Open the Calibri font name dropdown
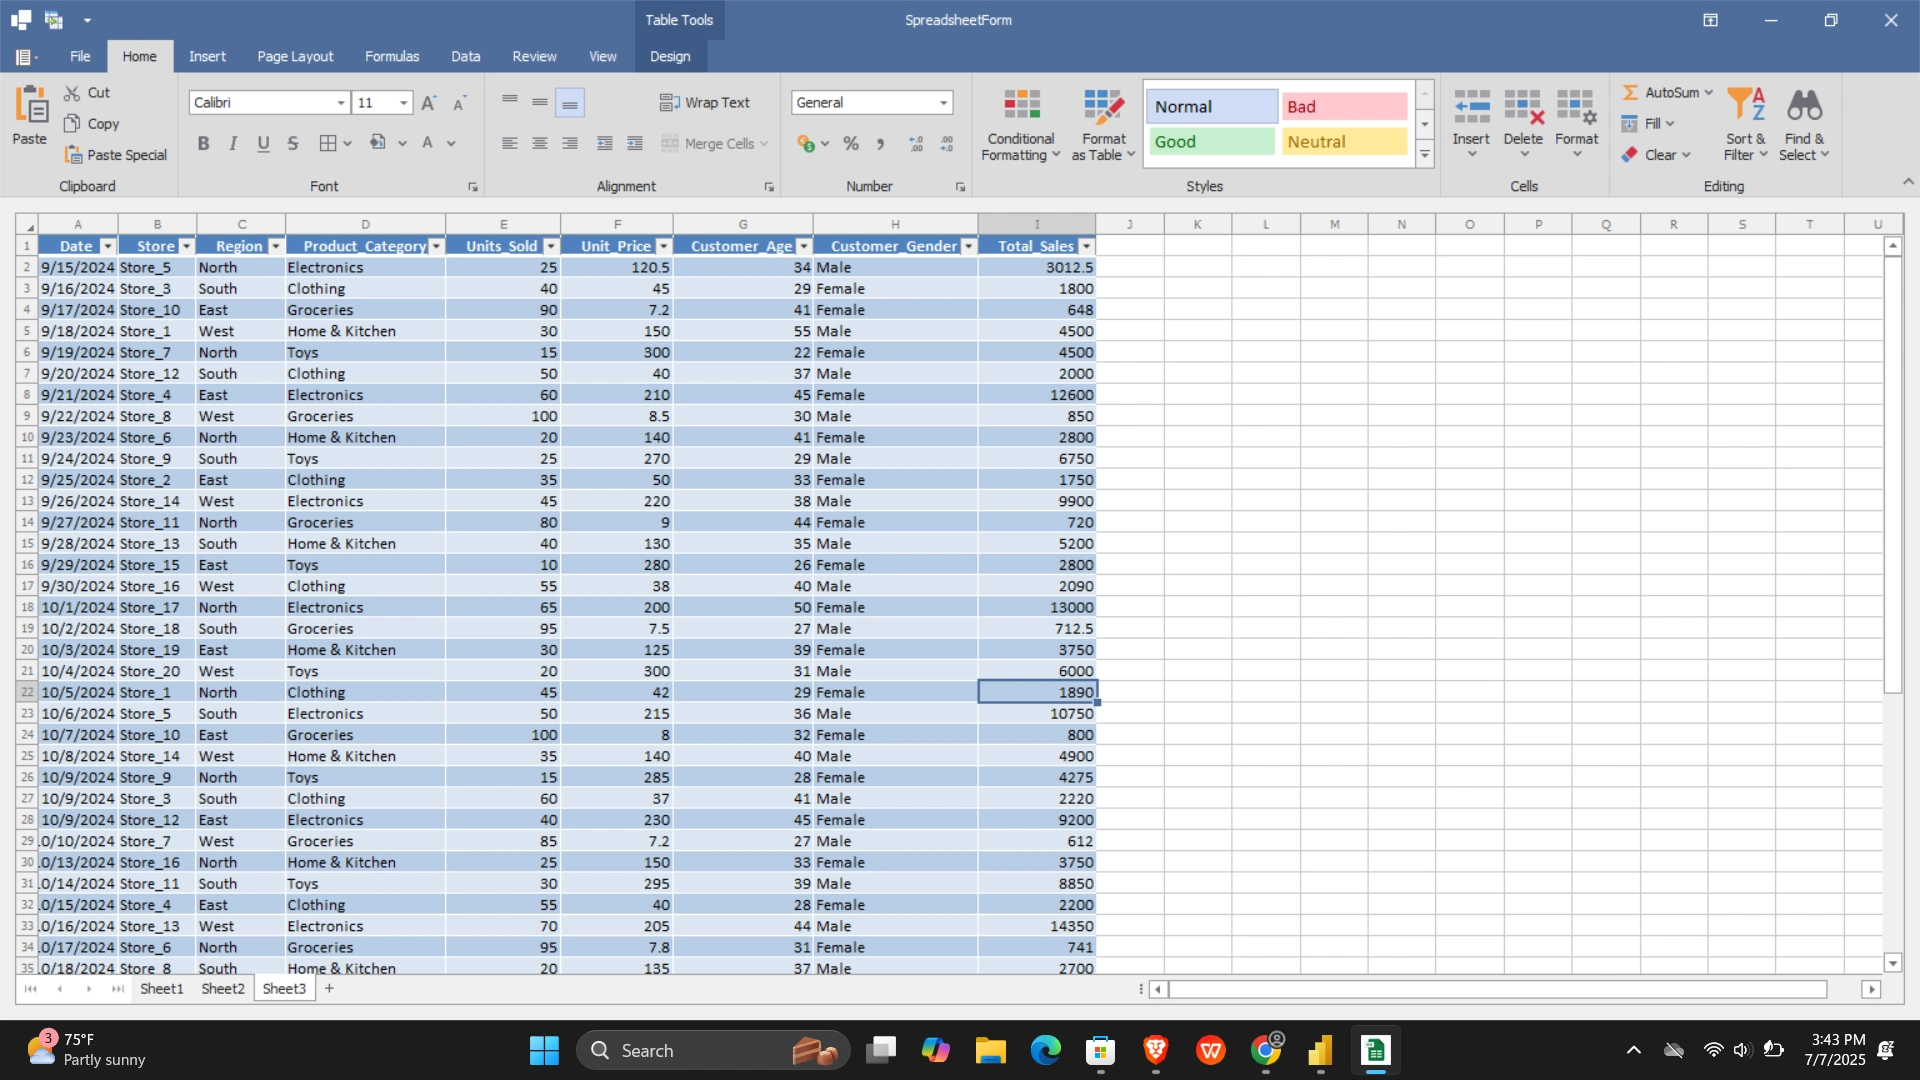 tap(341, 103)
